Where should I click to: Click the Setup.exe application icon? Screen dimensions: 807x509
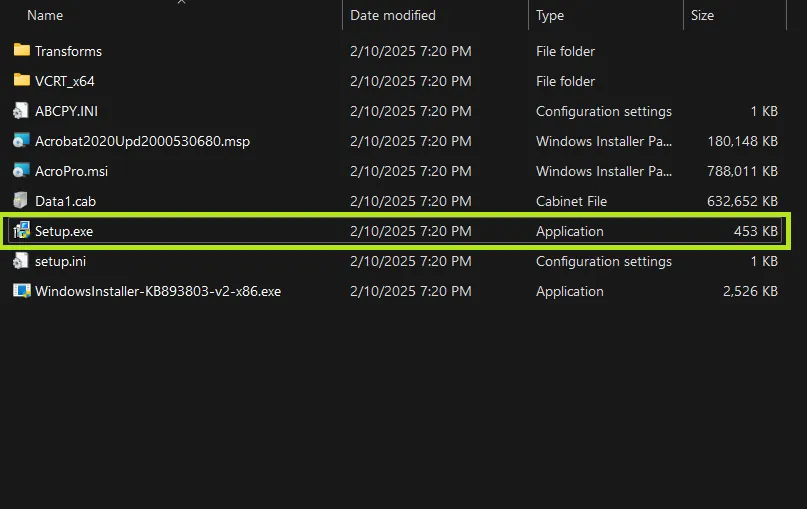point(21,231)
